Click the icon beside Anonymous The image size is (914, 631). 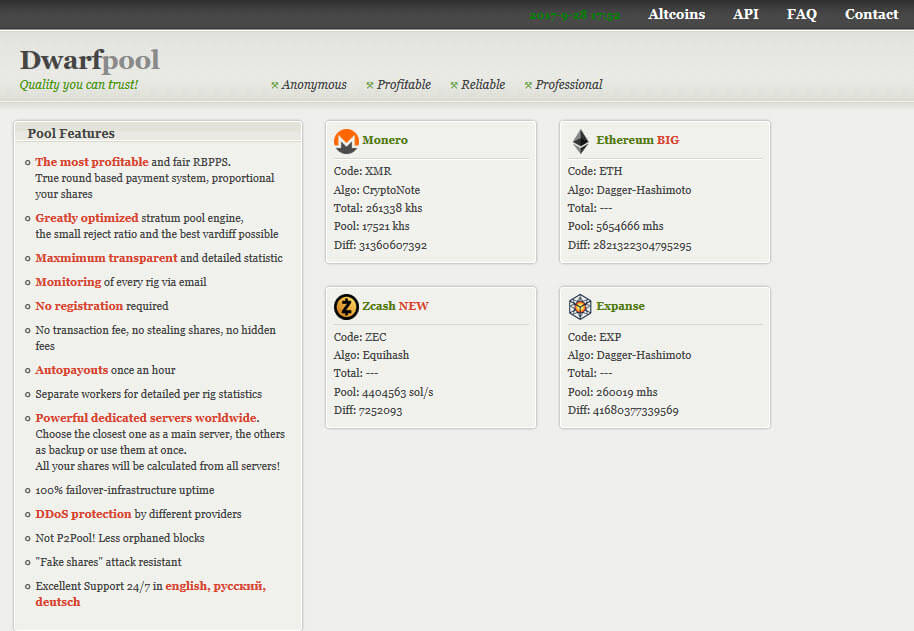(x=275, y=85)
